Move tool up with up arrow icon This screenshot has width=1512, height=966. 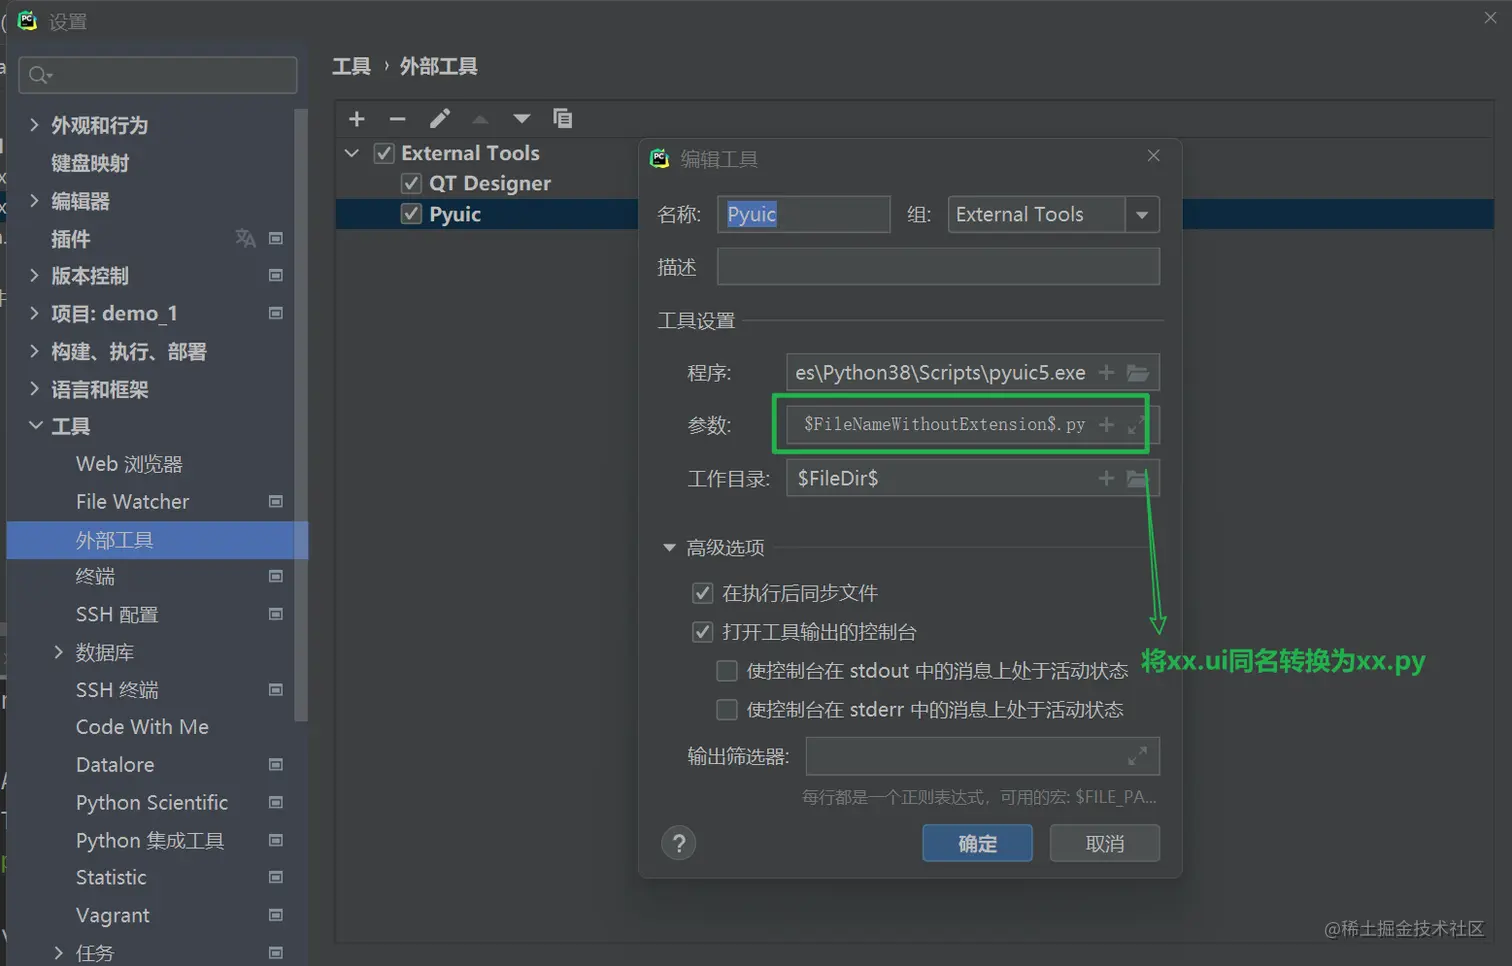click(480, 119)
